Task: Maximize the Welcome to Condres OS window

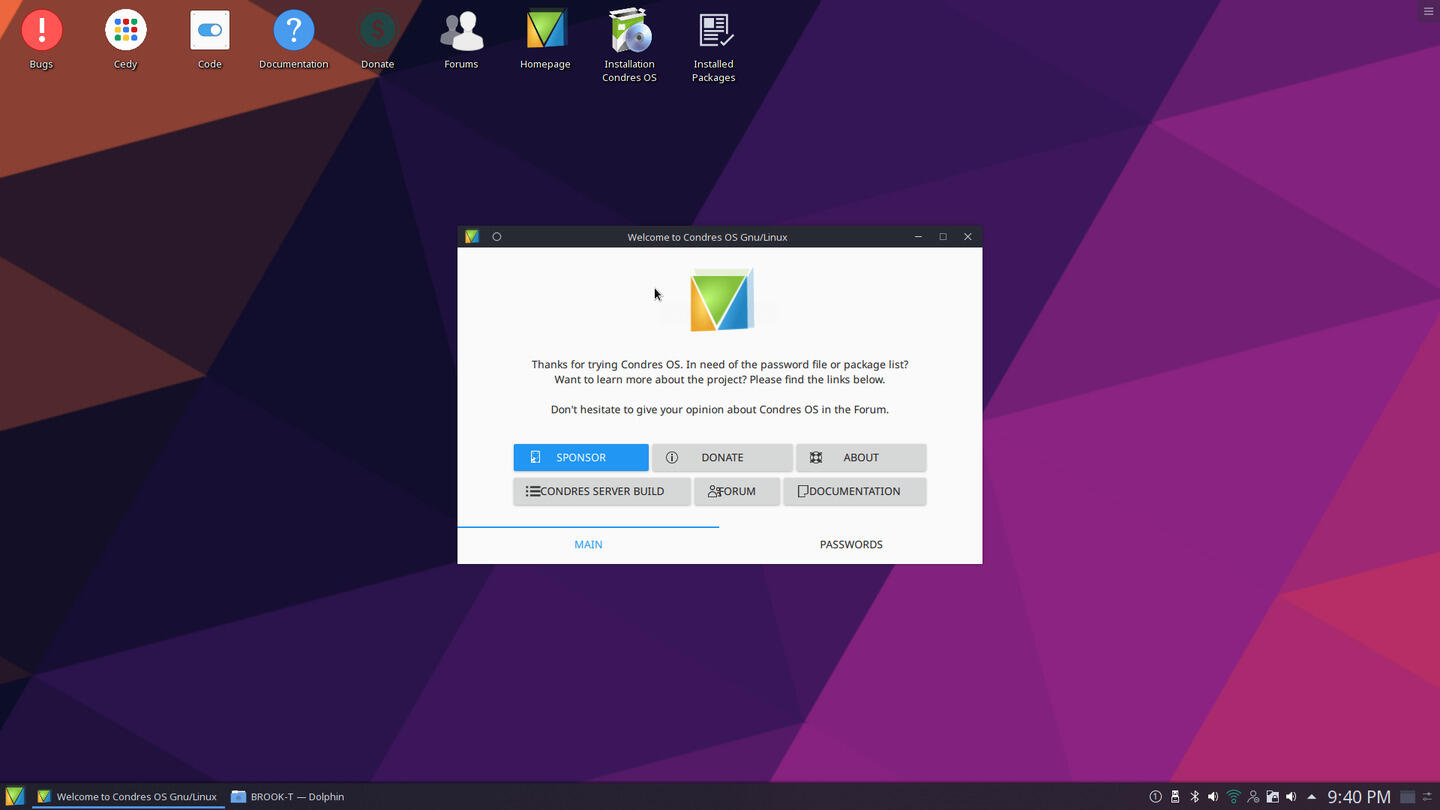Action: [943, 237]
